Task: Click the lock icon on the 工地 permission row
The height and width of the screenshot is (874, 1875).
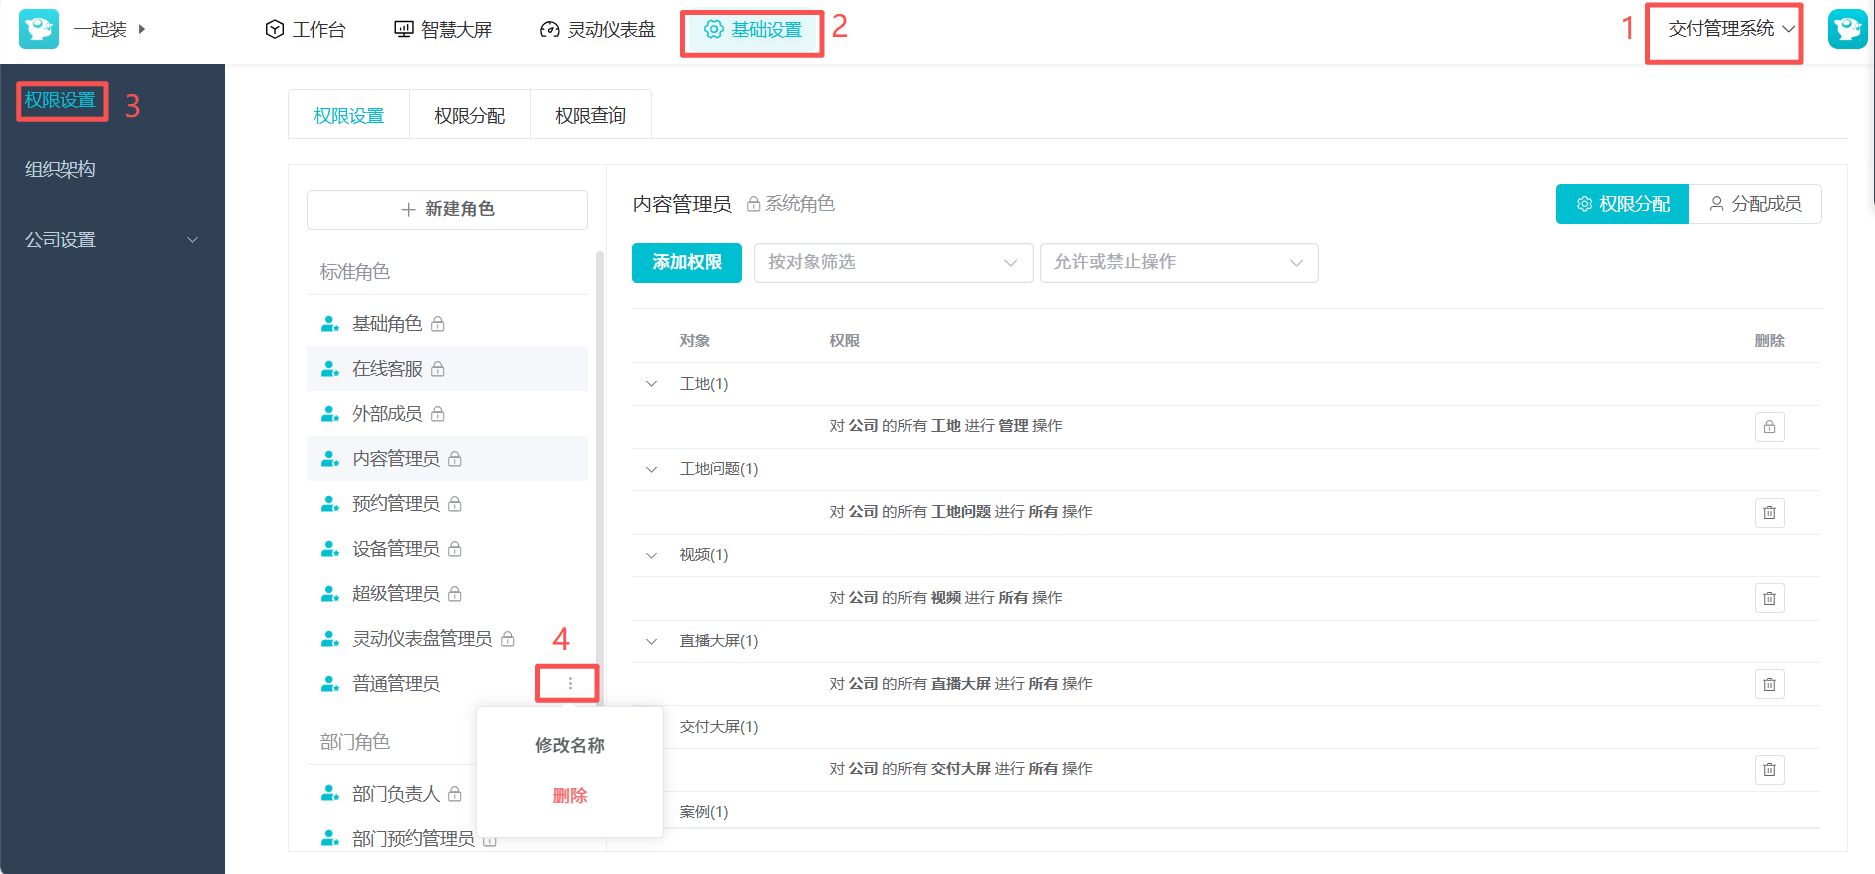Action: coord(1770,427)
